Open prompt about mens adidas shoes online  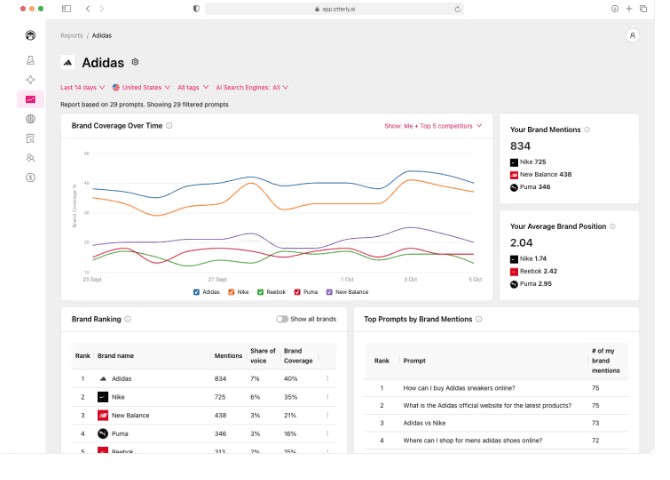pos(473,441)
